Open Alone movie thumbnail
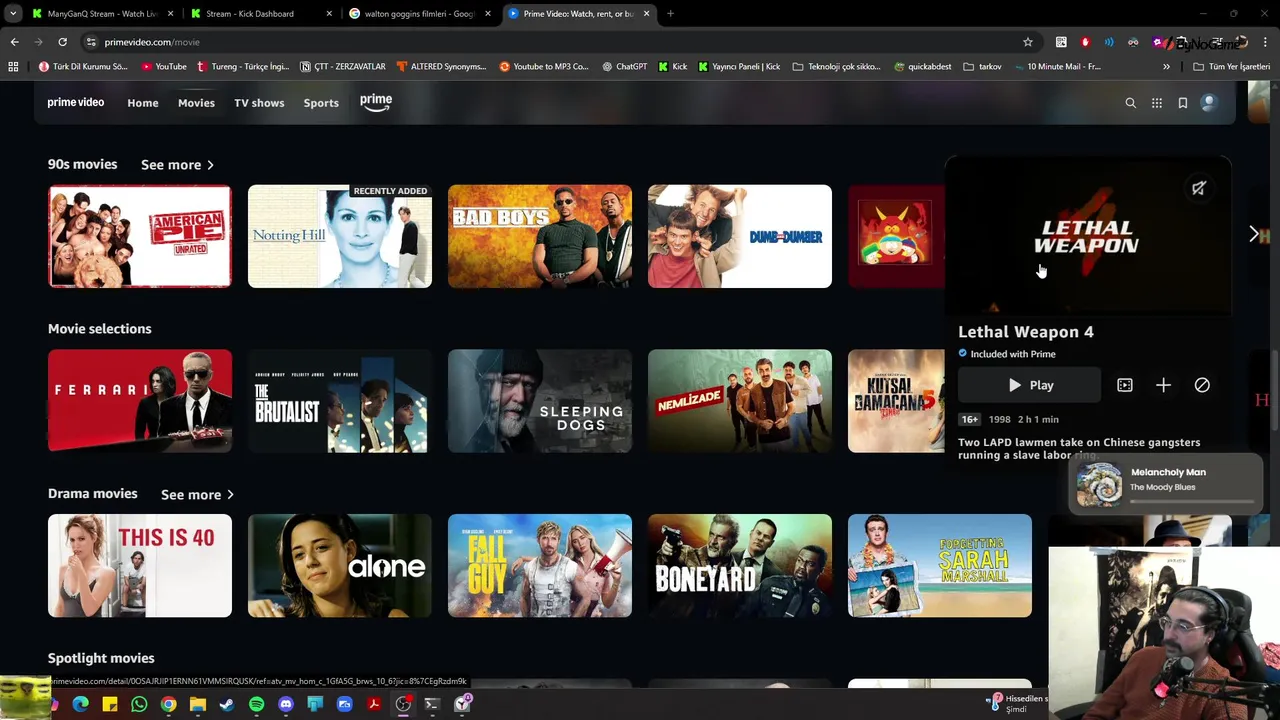1280x720 pixels. [340, 566]
